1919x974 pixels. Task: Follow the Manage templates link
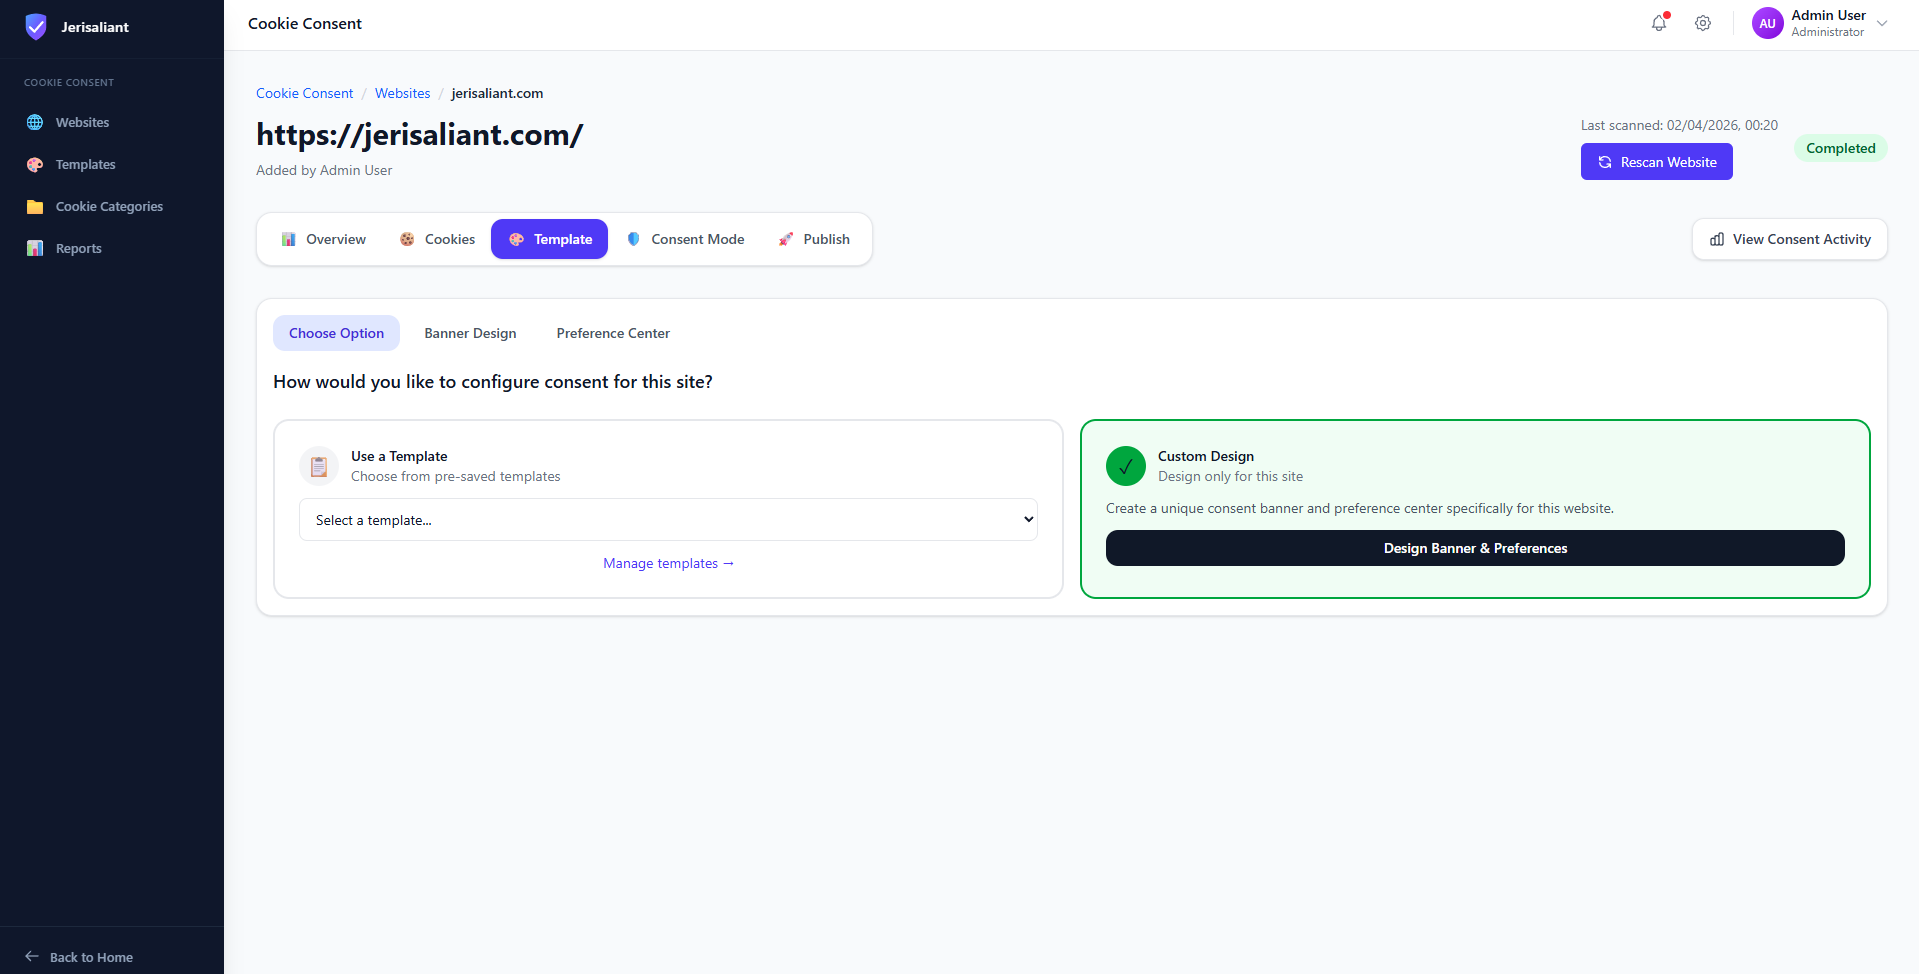pos(668,563)
